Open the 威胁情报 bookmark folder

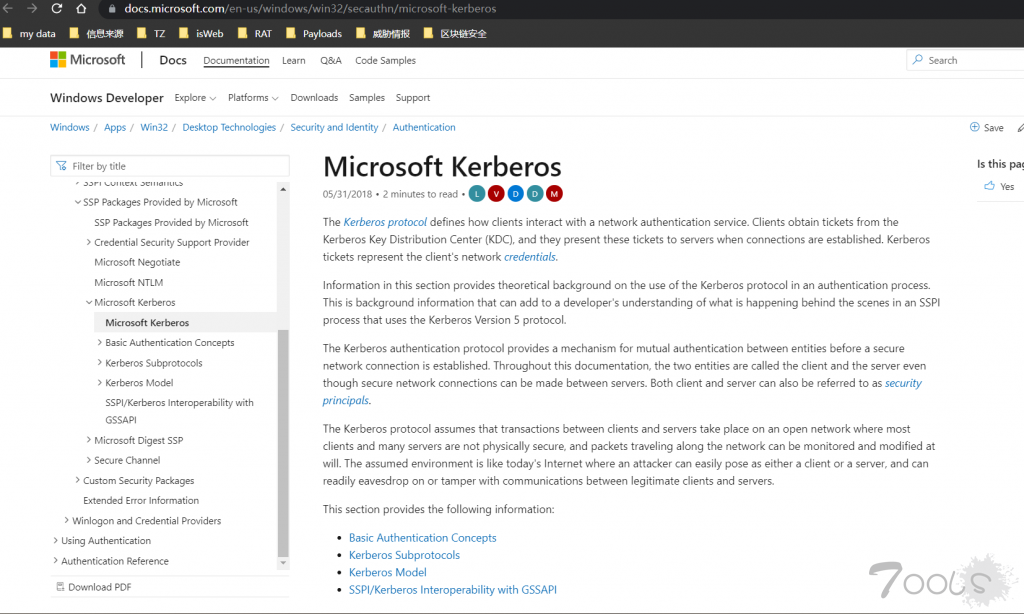click(x=383, y=33)
